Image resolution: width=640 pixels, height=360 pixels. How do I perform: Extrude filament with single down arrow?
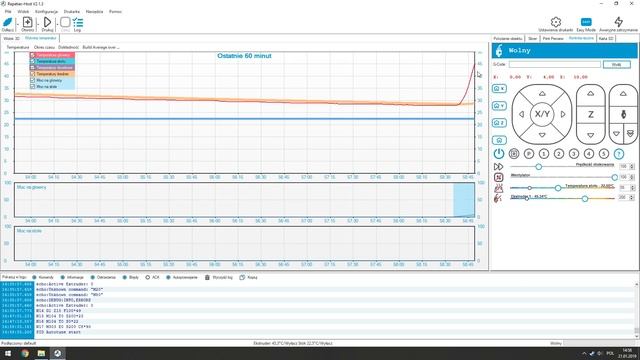point(616,134)
